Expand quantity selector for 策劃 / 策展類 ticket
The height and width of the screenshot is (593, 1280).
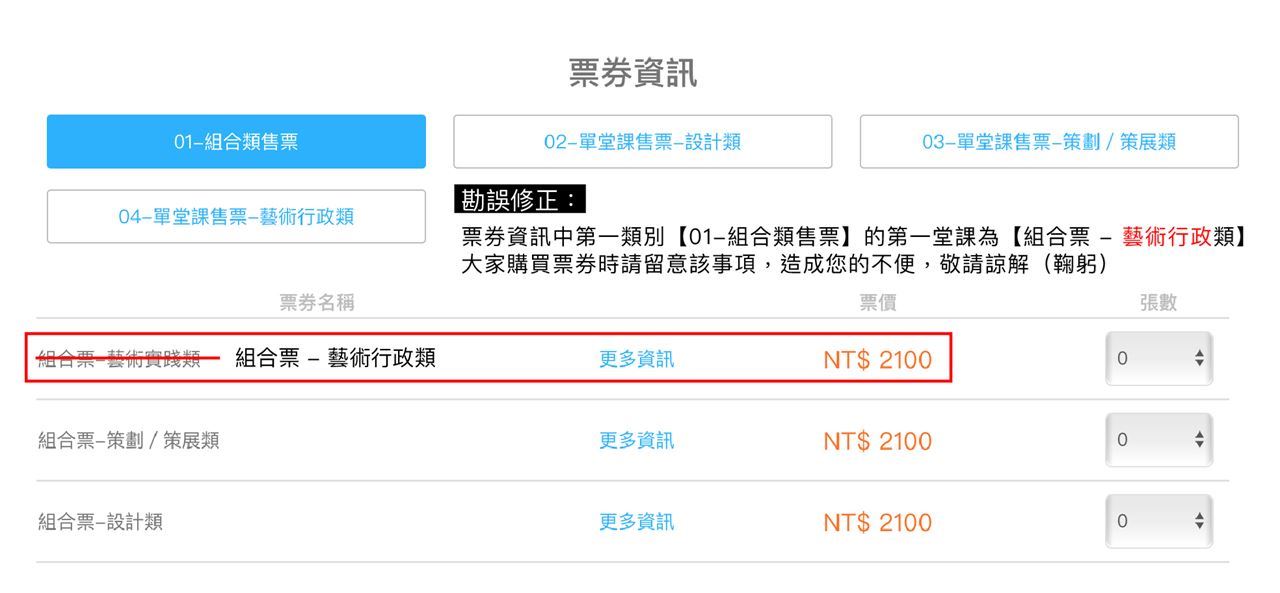[x=1159, y=441]
